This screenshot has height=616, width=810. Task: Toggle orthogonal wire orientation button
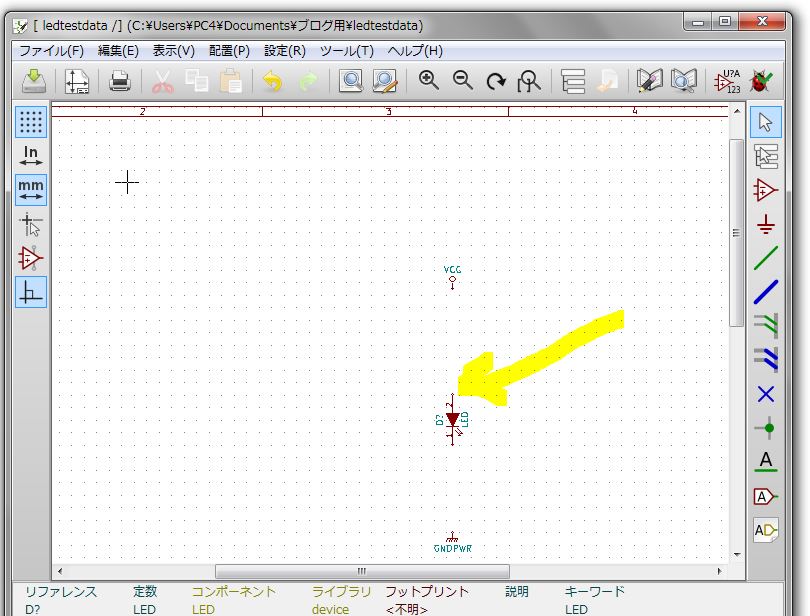click(x=31, y=292)
